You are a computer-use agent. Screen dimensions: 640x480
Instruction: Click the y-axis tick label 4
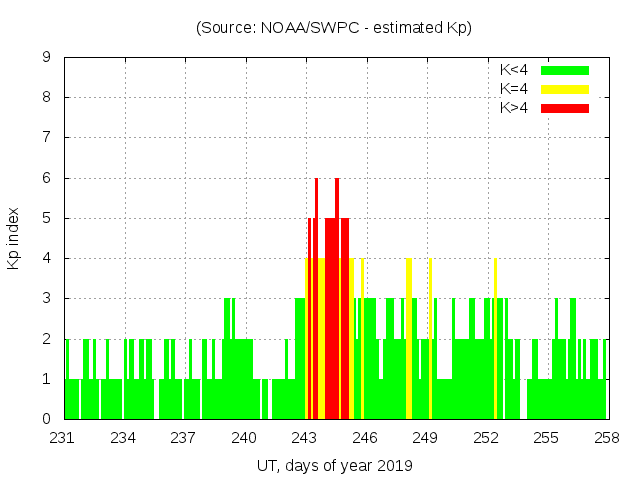coord(46,258)
